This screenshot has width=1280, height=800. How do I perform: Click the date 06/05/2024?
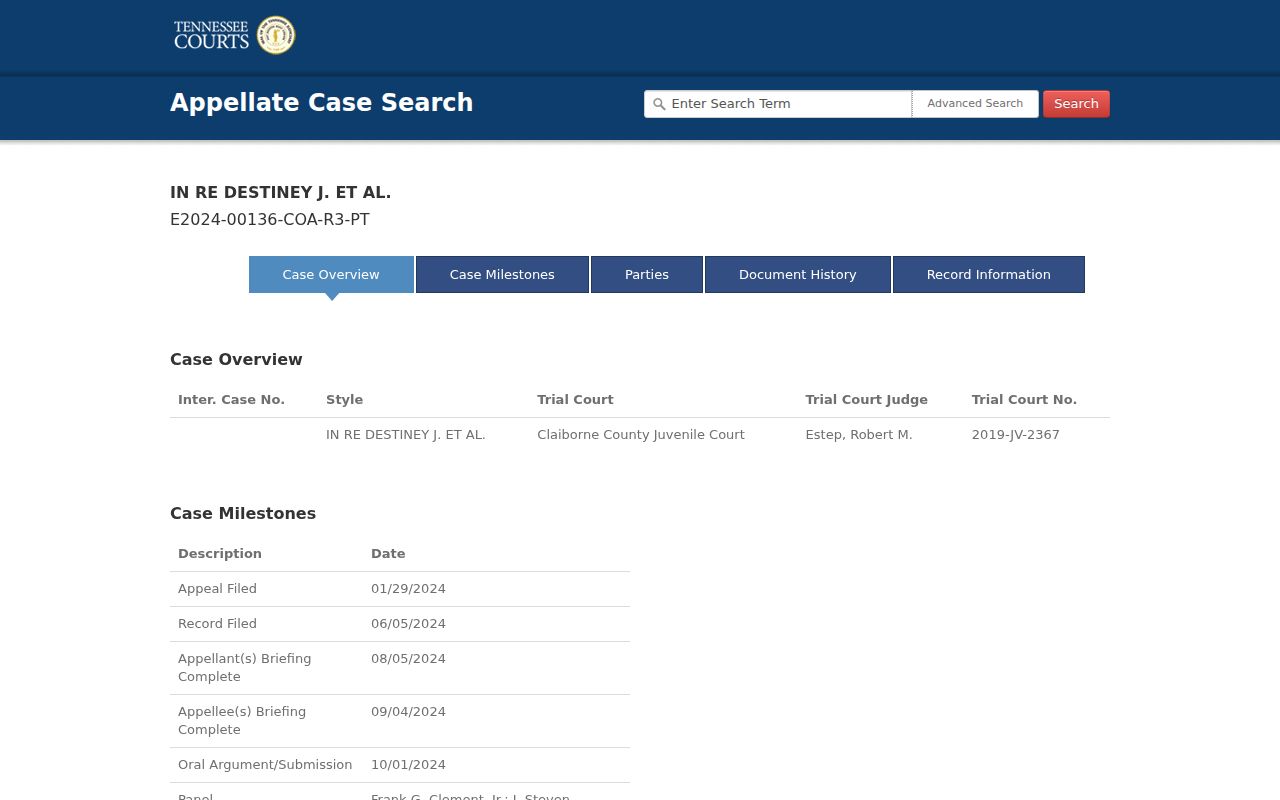[x=408, y=624]
